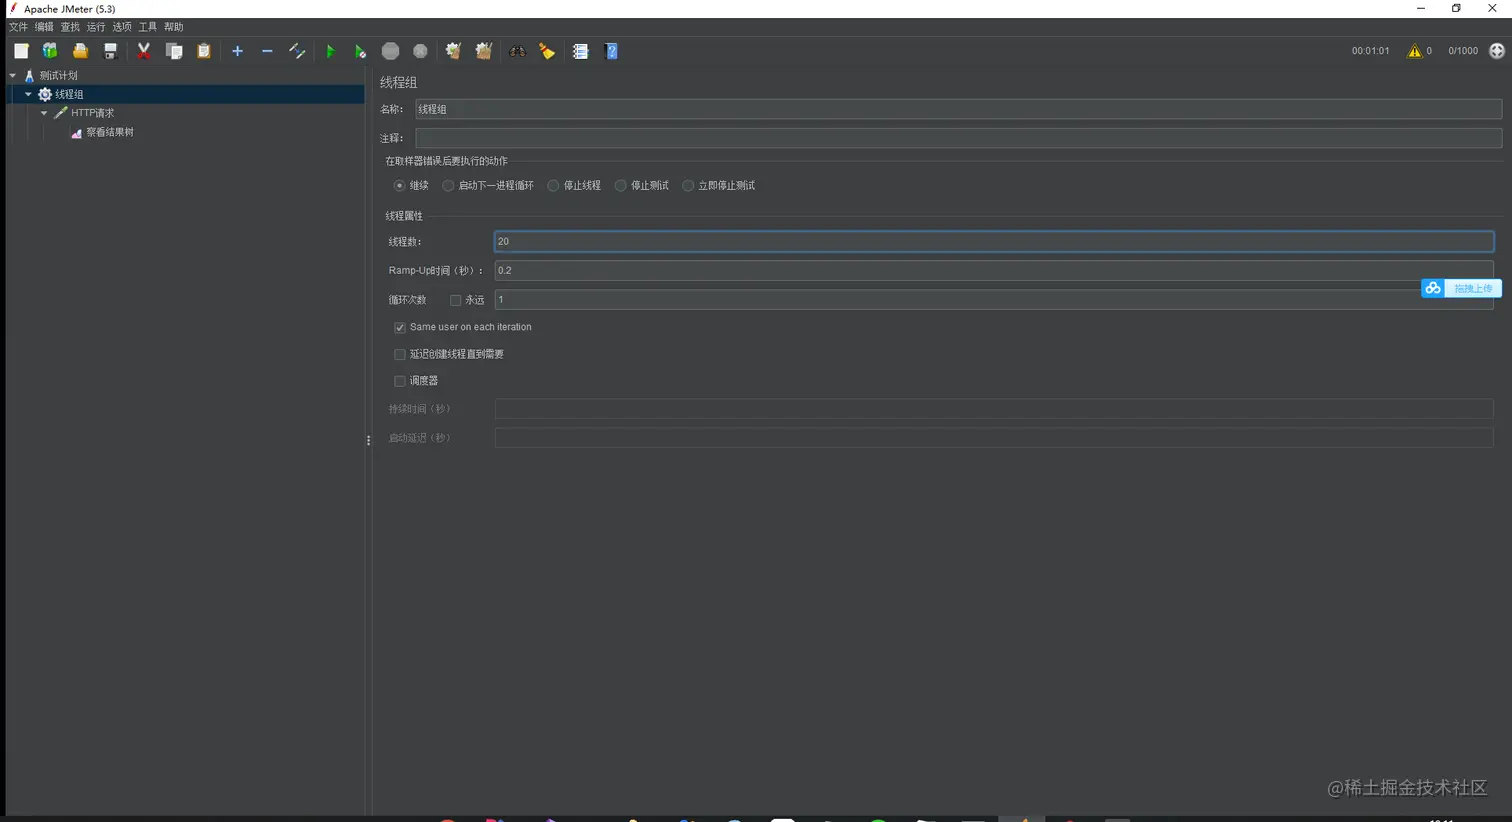The width and height of the screenshot is (1512, 822).
Task: Click the New test plan icon
Action: pos(21,51)
